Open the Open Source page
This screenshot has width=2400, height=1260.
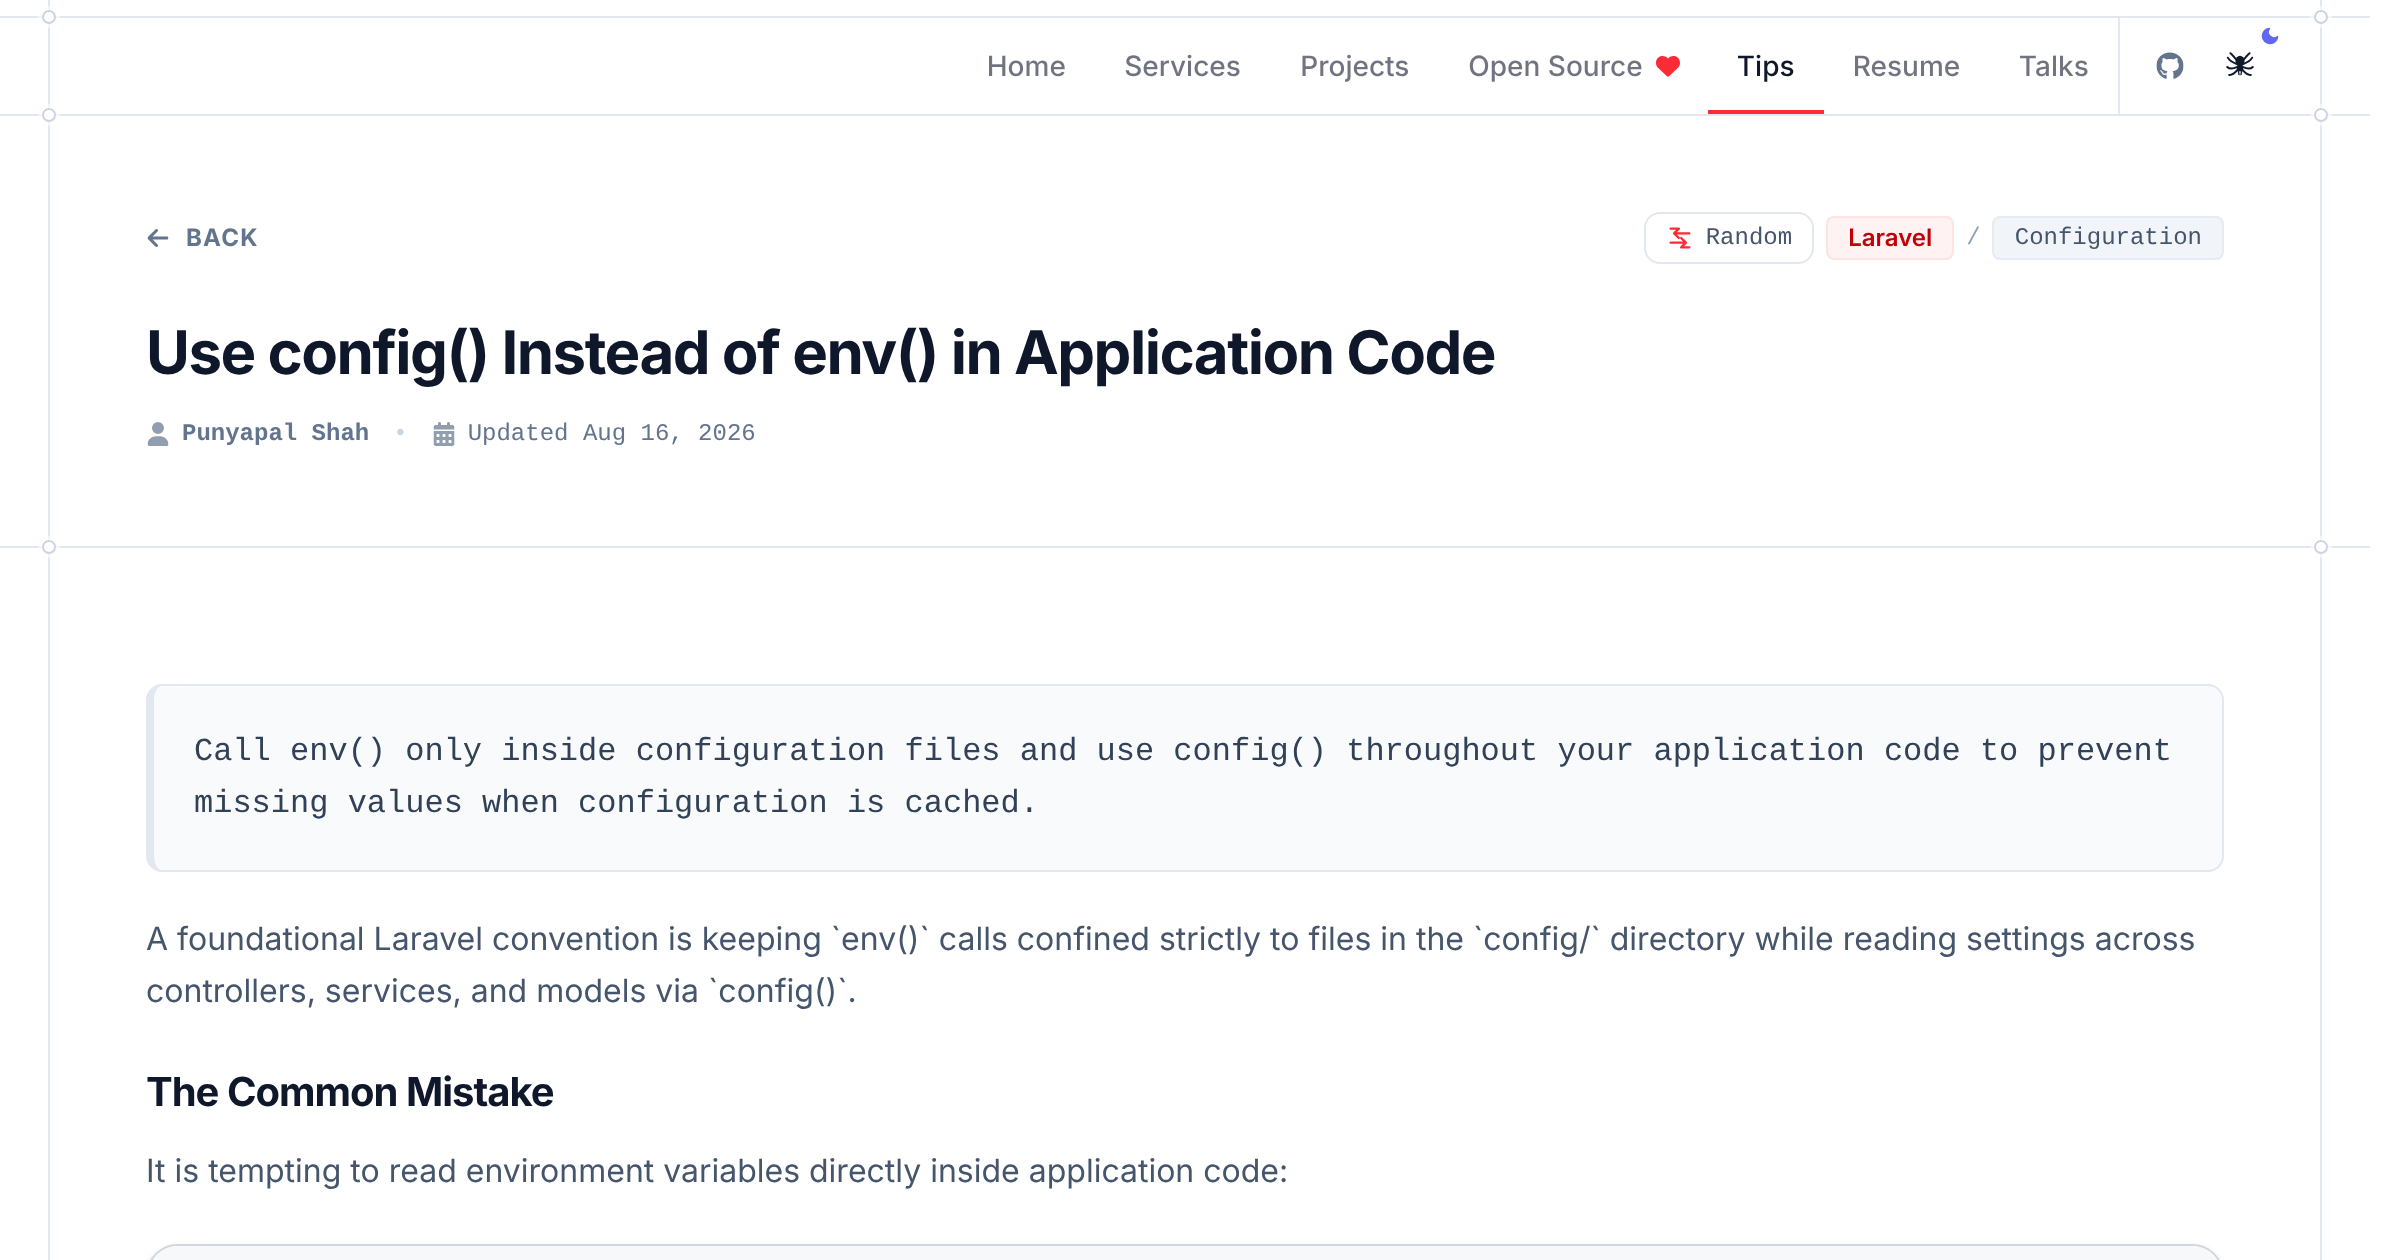click(1574, 66)
